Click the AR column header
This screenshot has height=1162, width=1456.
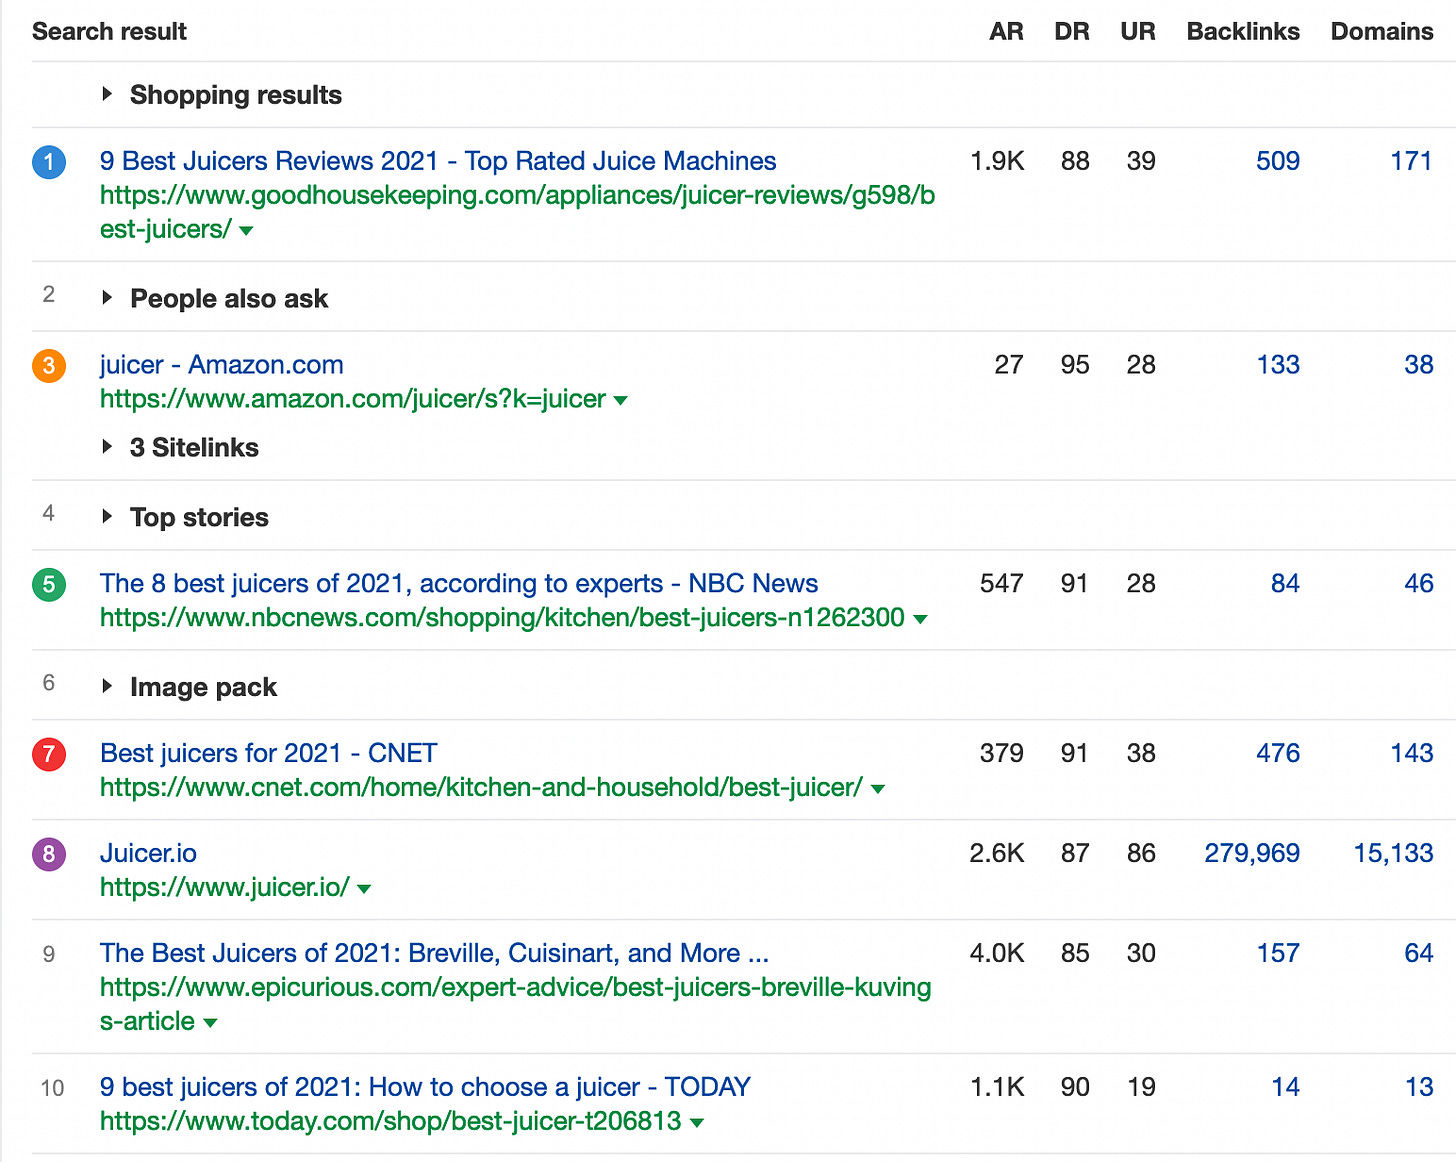point(1006,31)
